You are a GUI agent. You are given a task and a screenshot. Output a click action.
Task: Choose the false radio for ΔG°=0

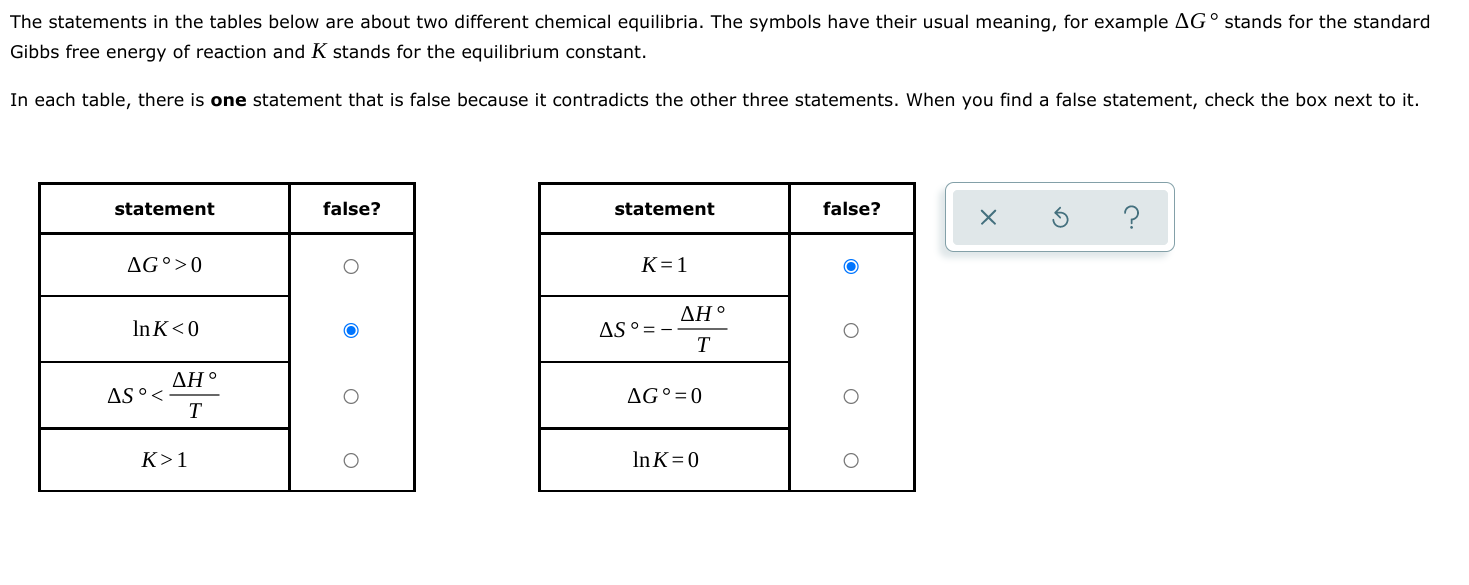pos(850,397)
